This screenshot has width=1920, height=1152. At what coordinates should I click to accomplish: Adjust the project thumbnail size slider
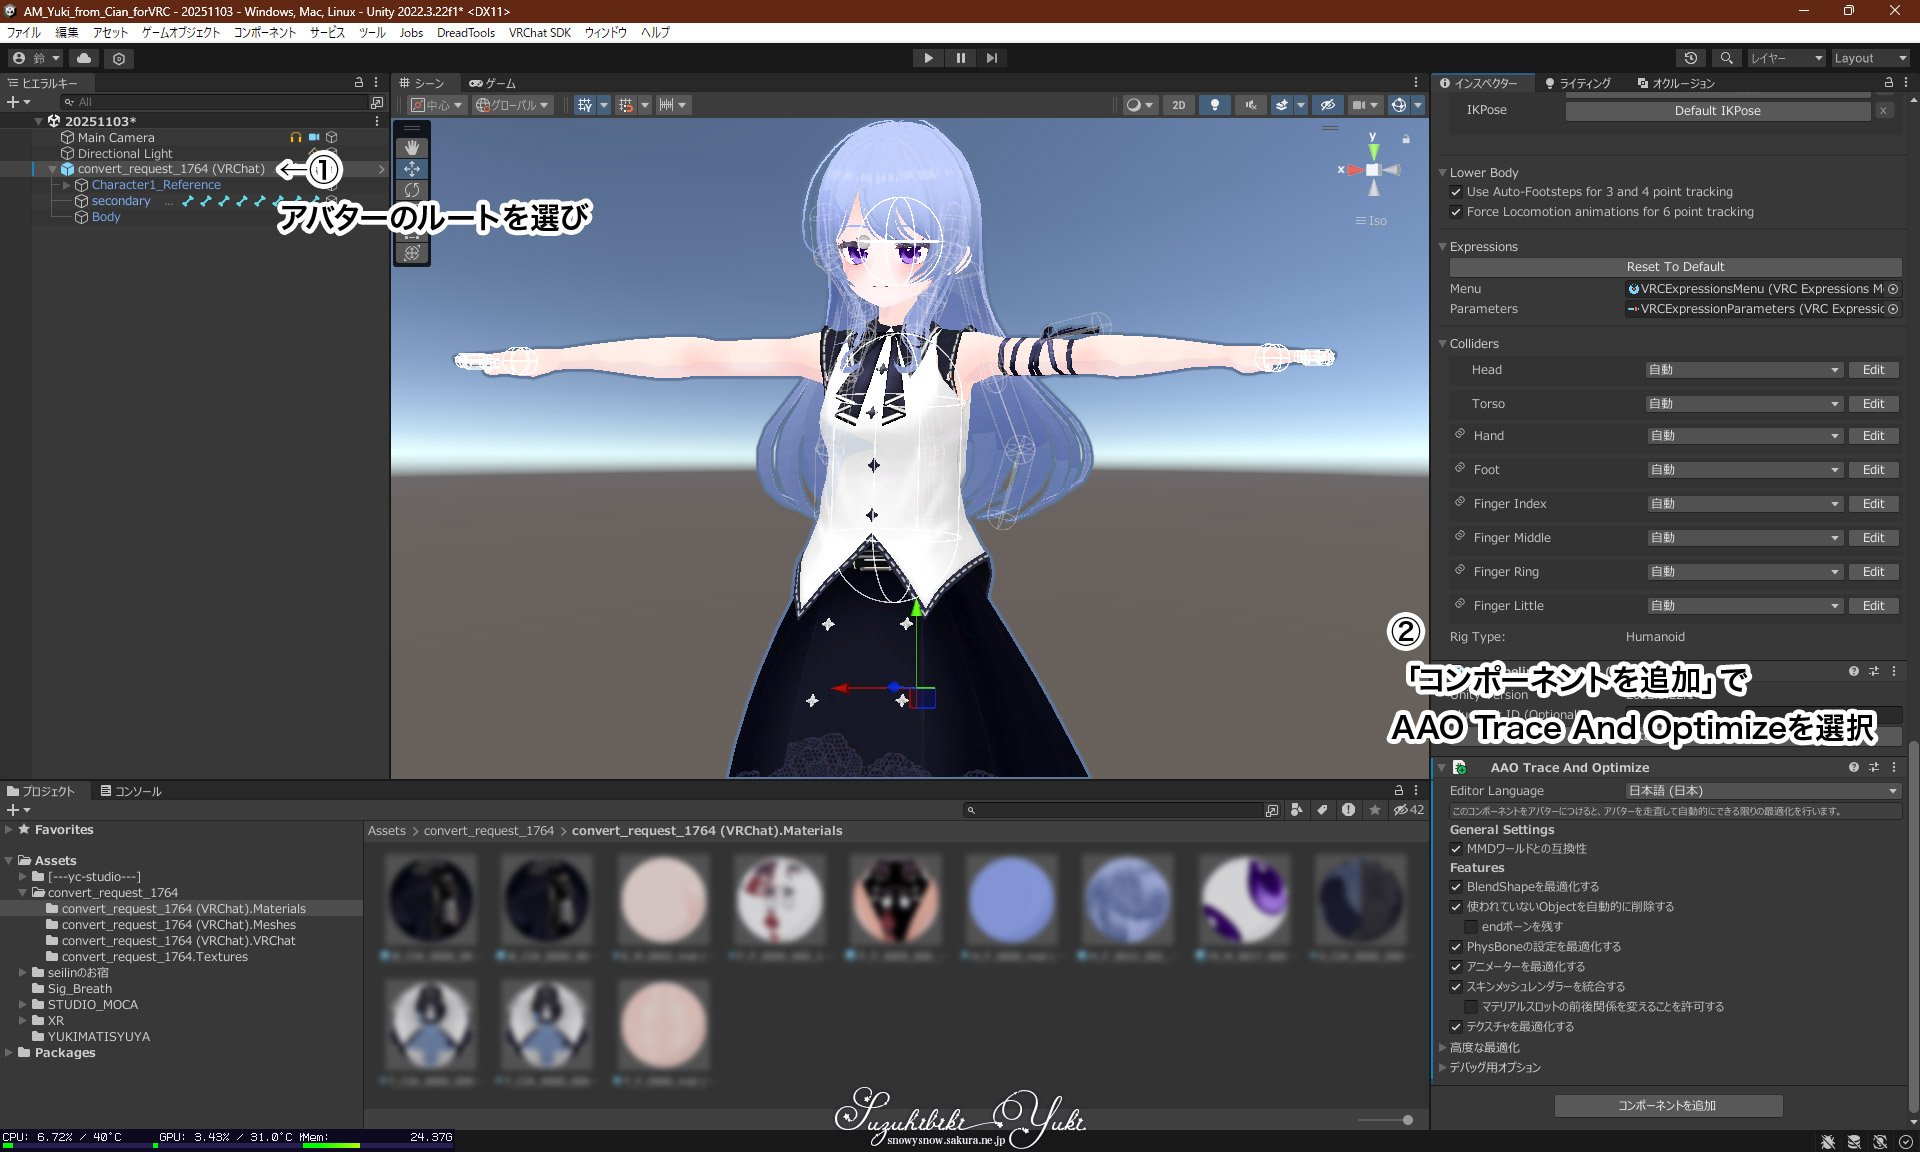1406,1120
